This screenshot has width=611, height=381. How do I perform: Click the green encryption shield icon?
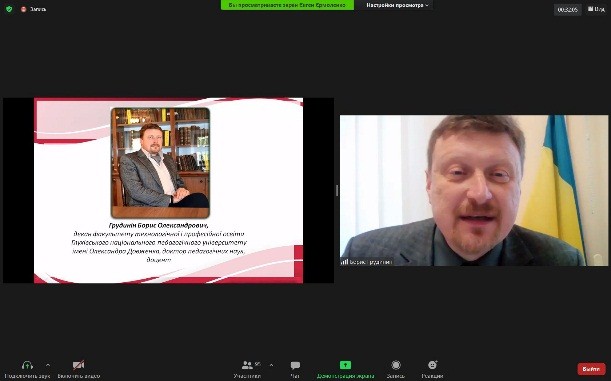(9, 9)
